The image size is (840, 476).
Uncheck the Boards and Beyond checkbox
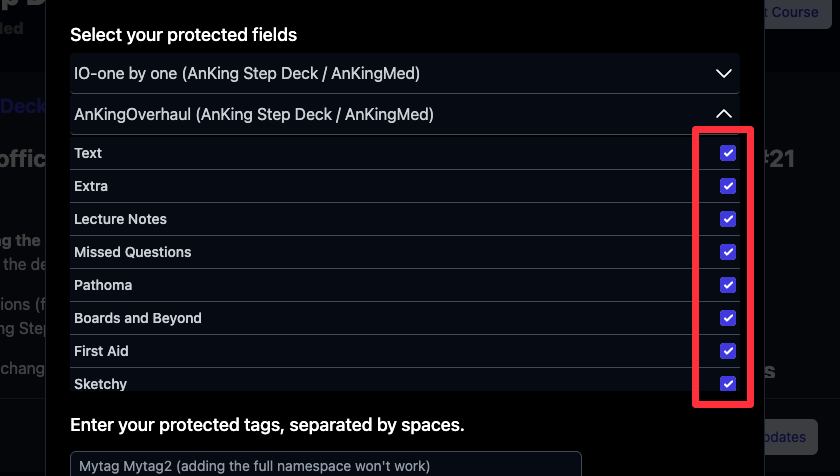[x=728, y=318]
